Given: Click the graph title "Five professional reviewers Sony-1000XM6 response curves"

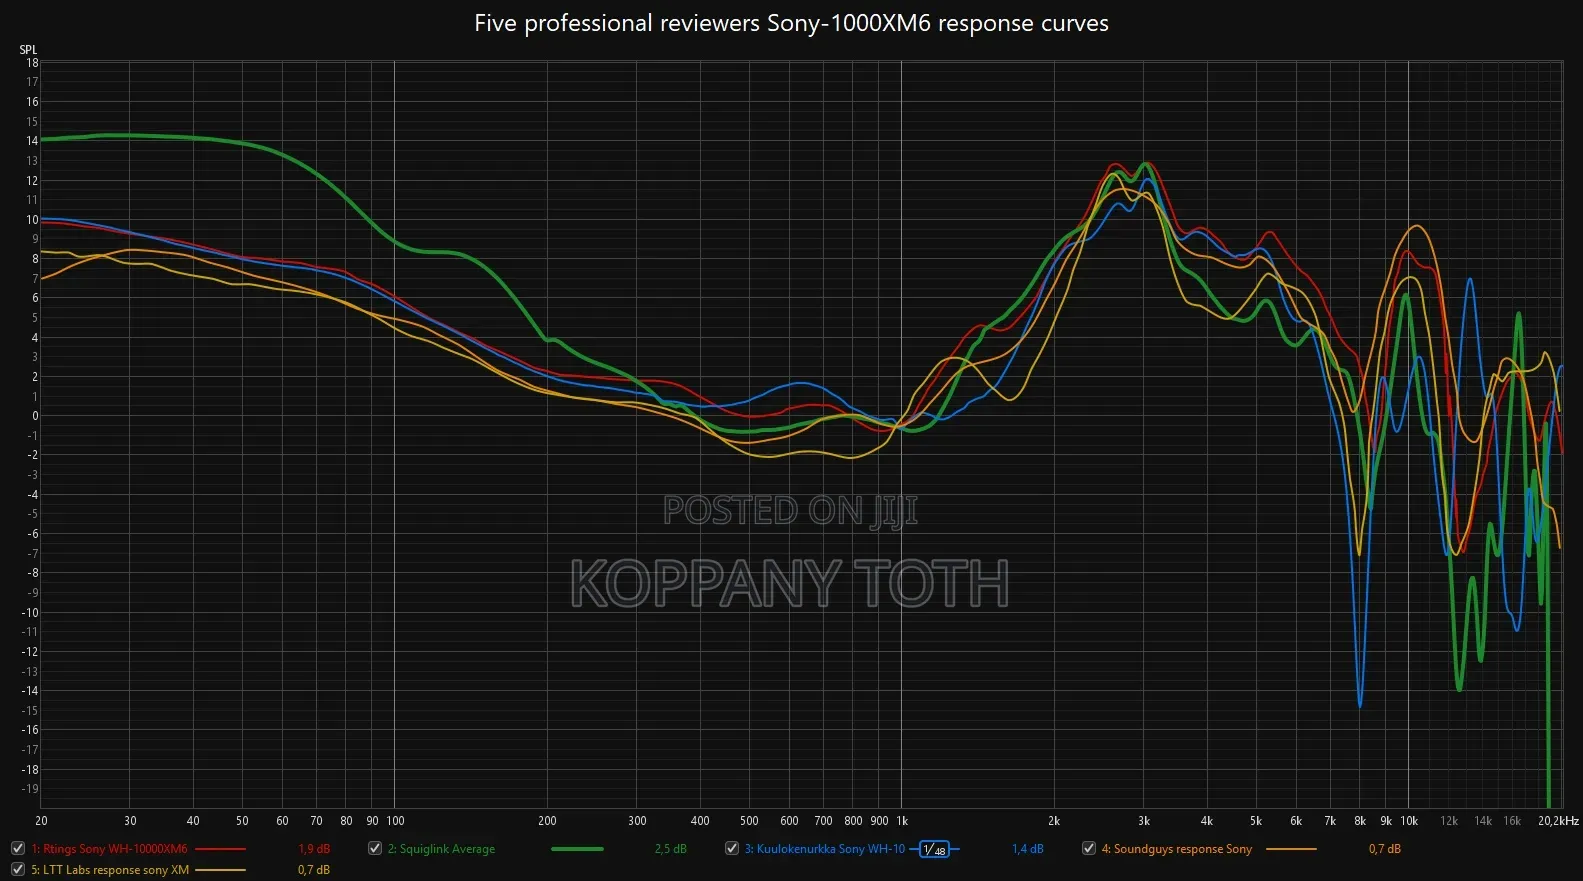Looking at the screenshot, I should 791,23.
